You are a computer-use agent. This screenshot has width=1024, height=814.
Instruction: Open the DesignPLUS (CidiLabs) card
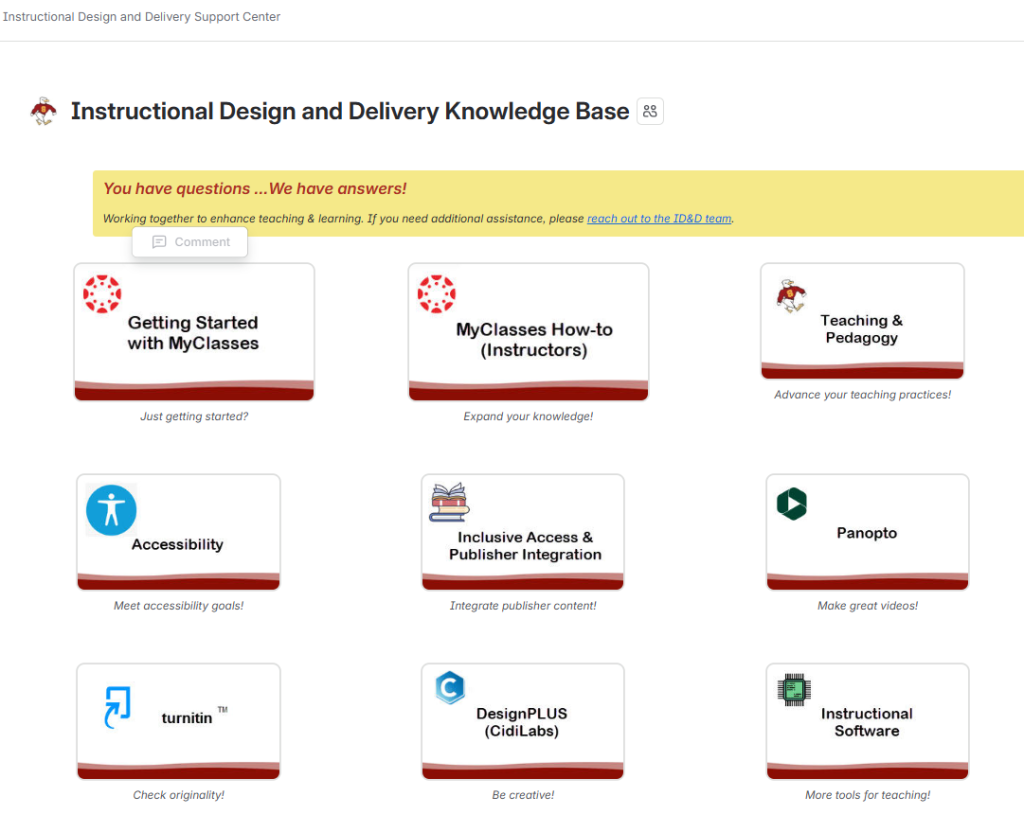point(522,721)
